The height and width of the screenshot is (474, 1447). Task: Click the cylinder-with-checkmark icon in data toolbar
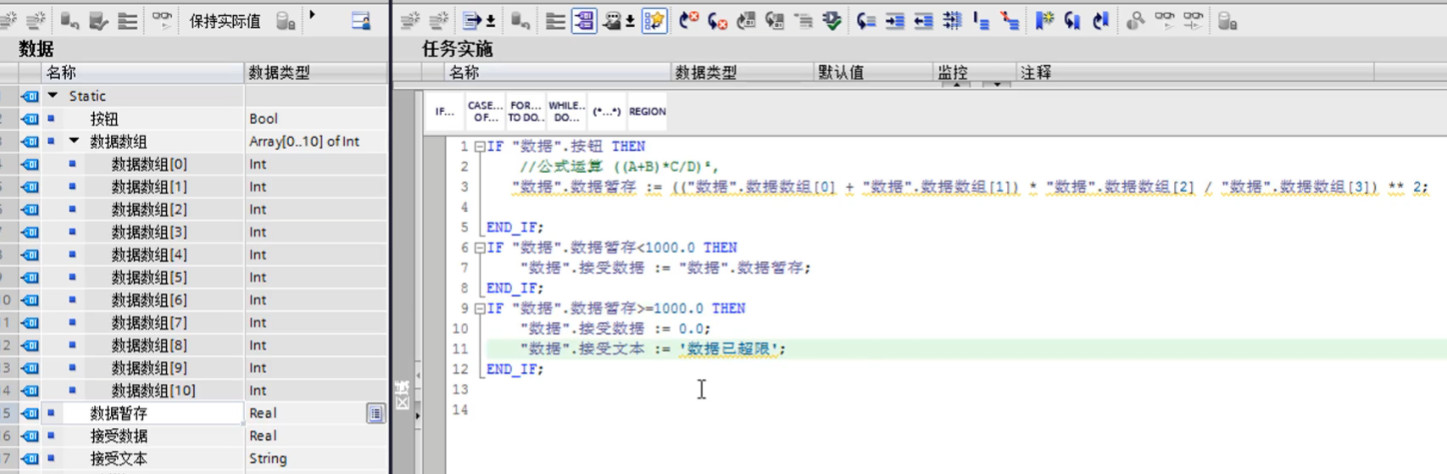pyautogui.click(x=98, y=20)
